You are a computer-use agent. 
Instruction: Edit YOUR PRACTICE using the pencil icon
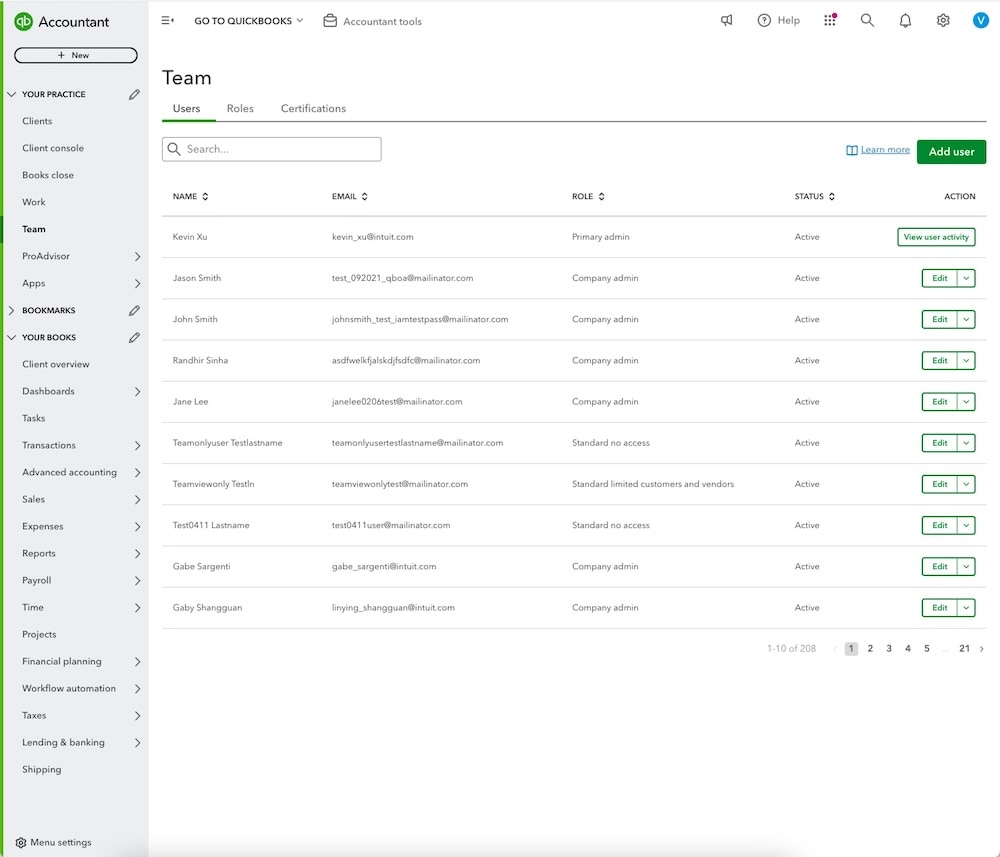[x=135, y=93]
